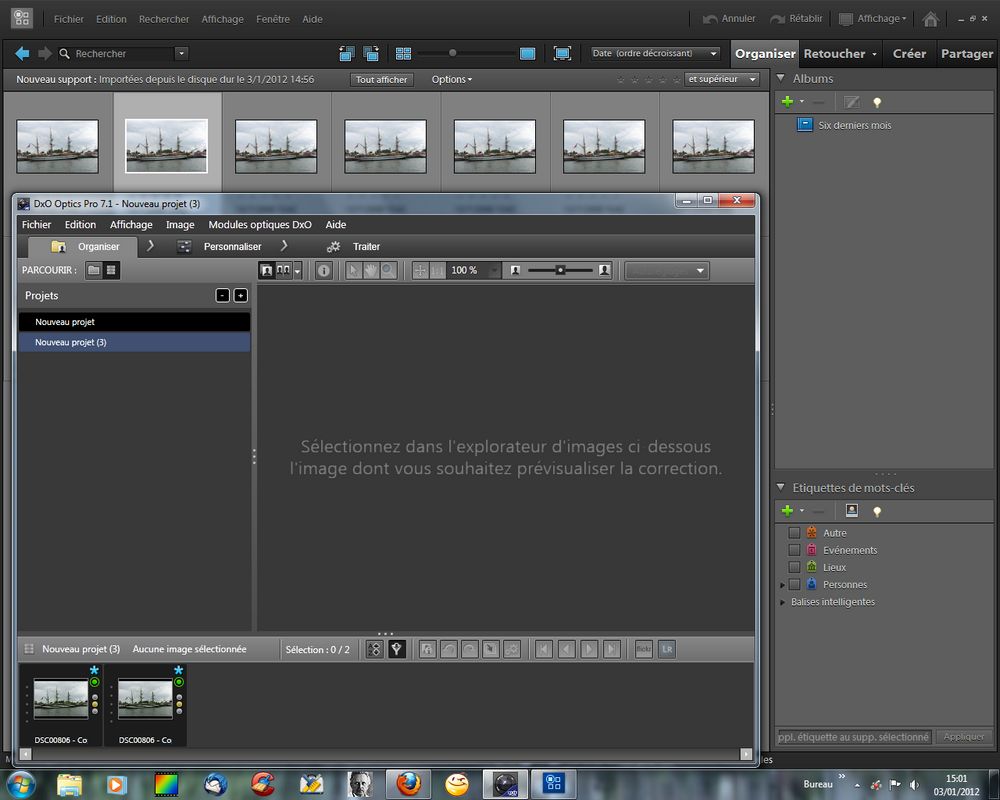Expand the Balises intelligentes tree item

[782, 602]
